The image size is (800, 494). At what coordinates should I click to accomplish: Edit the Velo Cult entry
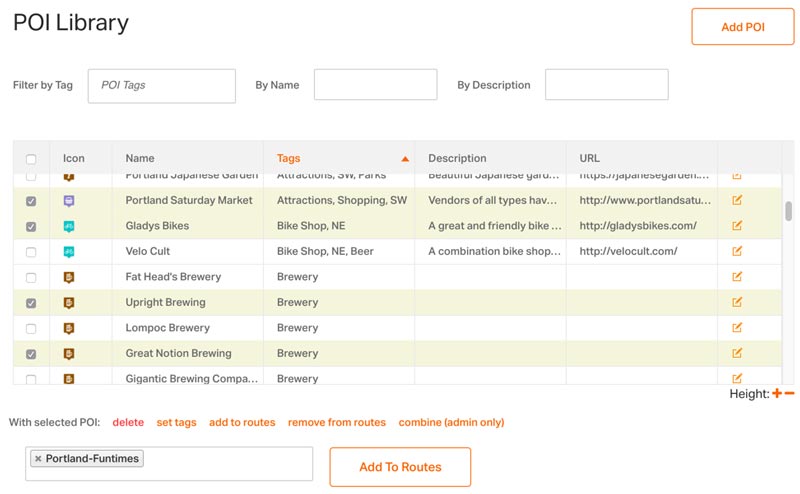coord(737,251)
